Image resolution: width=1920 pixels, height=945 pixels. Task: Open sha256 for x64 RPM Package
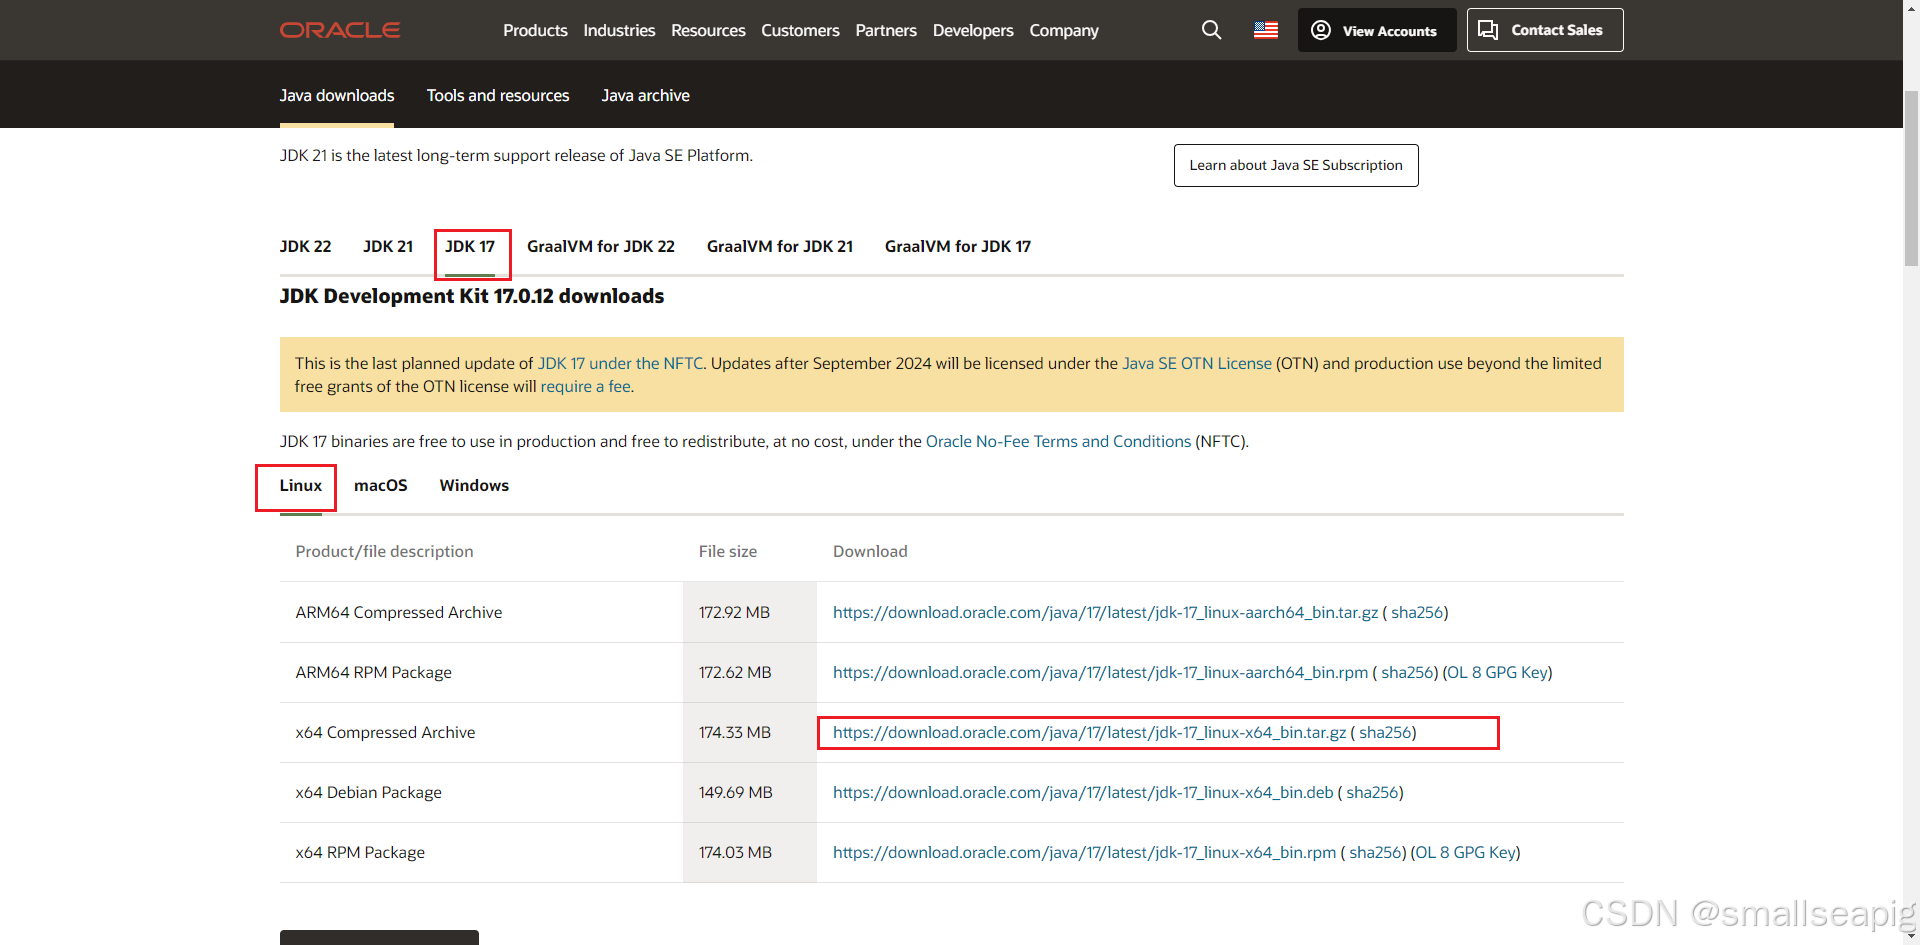[1375, 852]
